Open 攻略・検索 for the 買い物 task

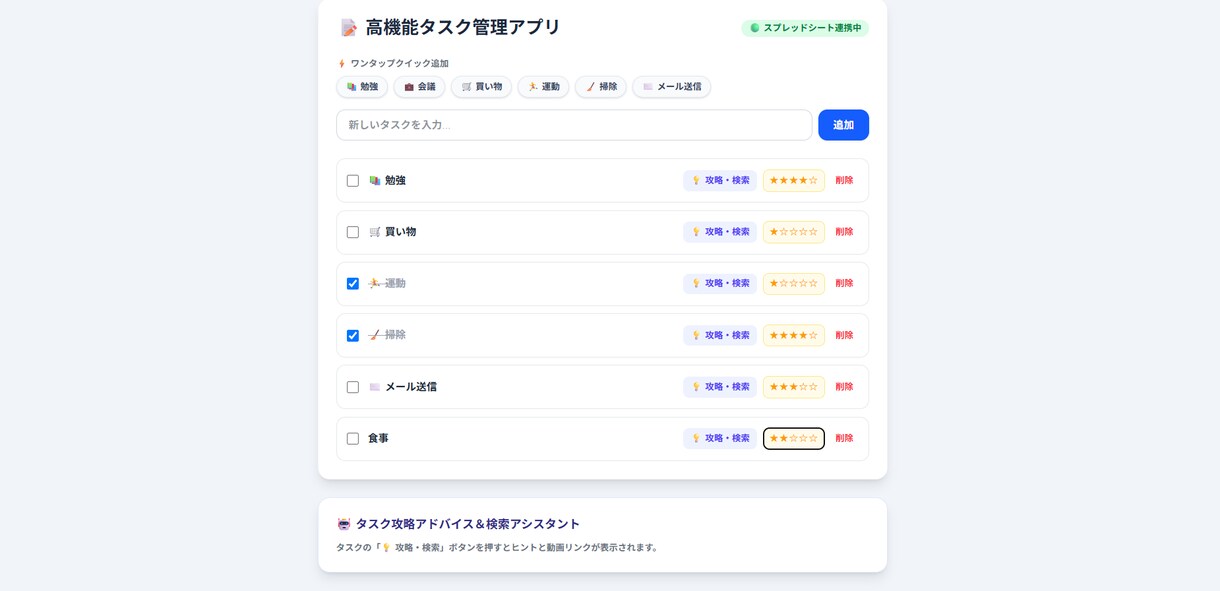point(720,232)
